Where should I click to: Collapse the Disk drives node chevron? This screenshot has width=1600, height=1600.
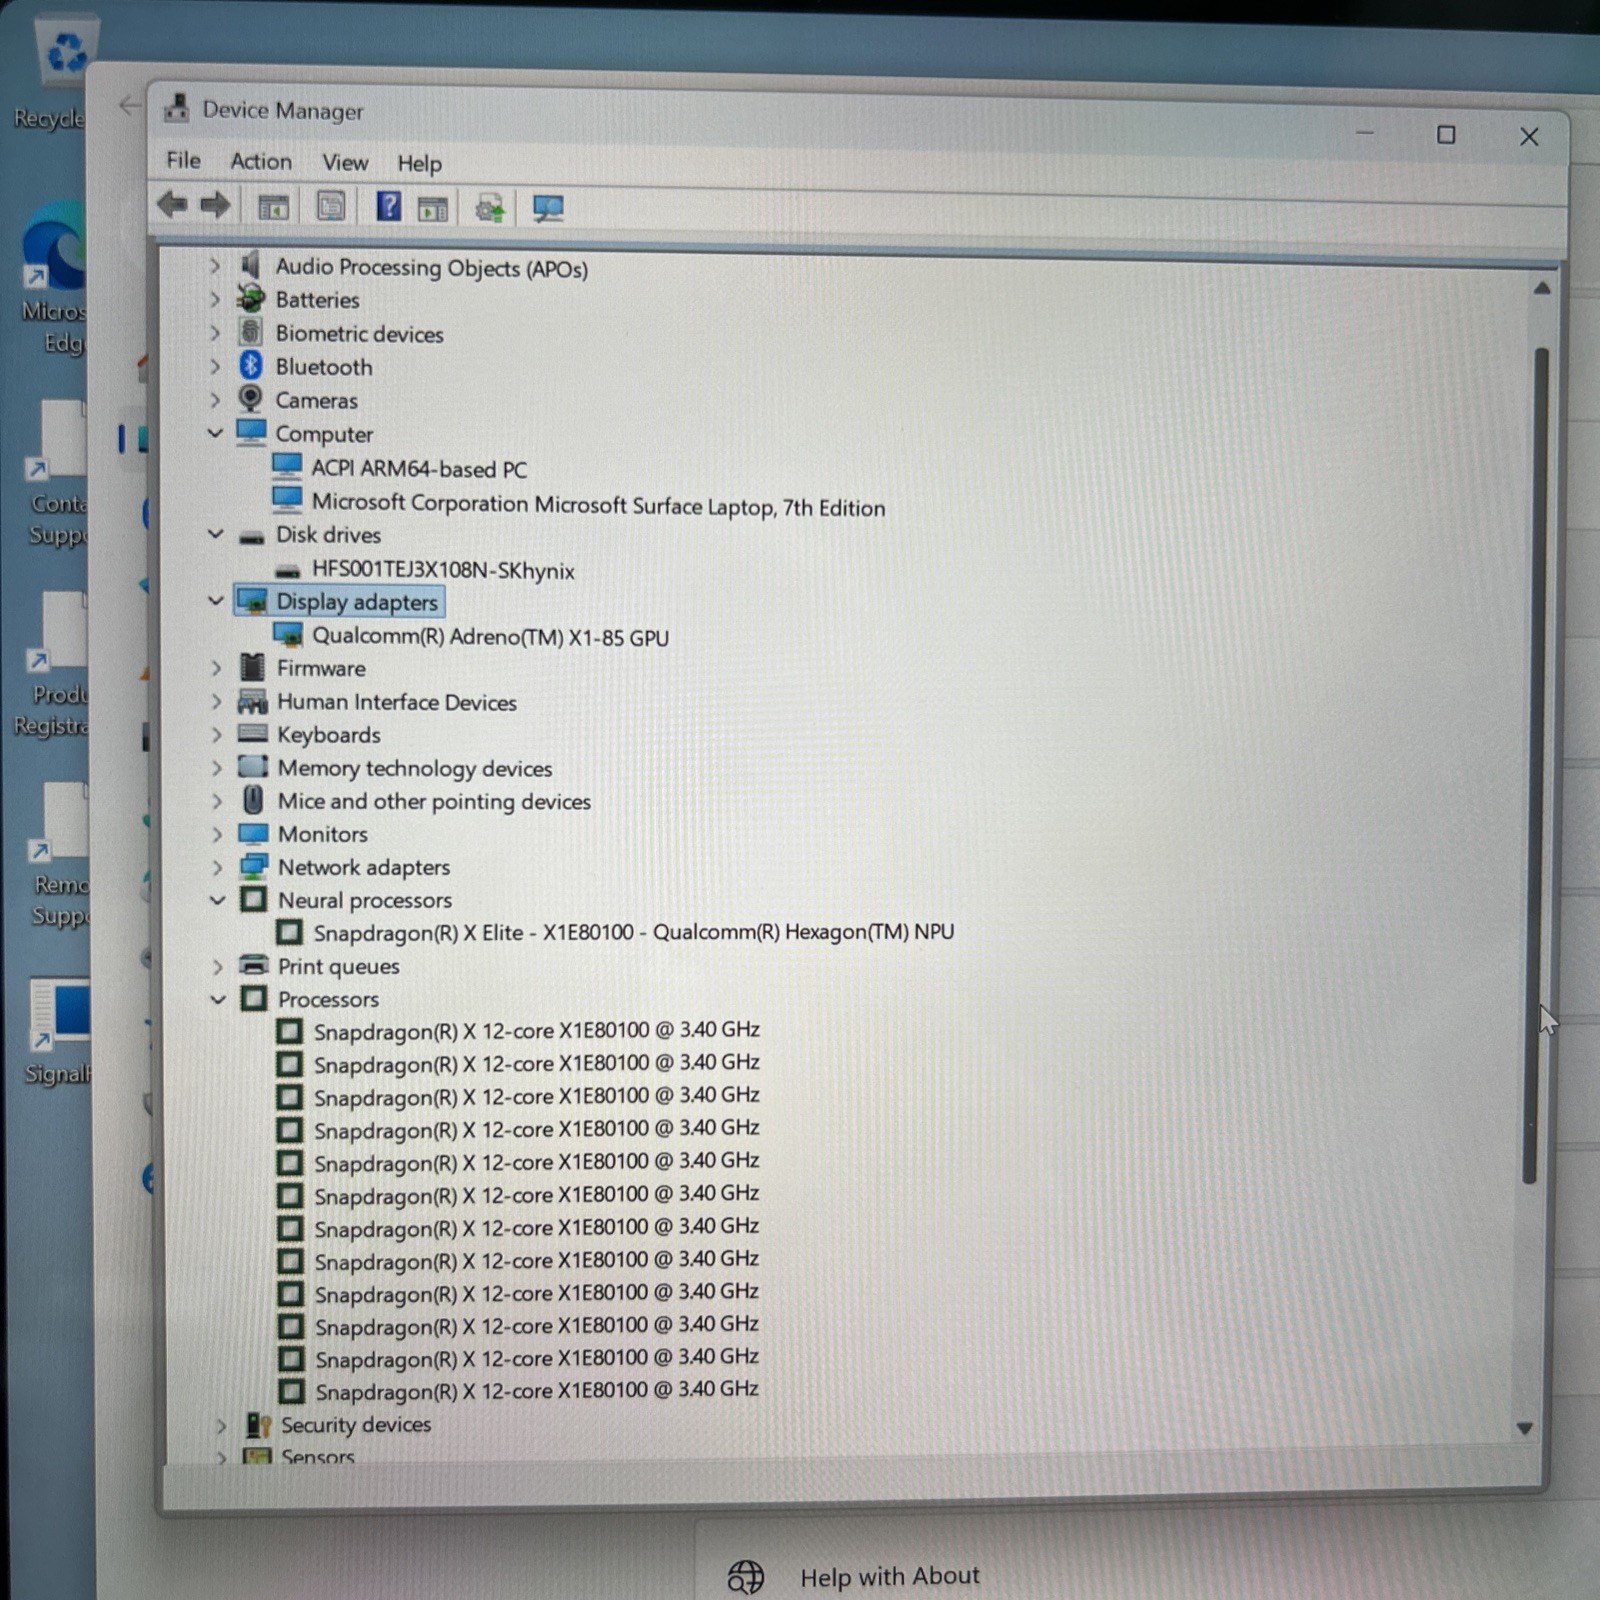tap(215, 534)
